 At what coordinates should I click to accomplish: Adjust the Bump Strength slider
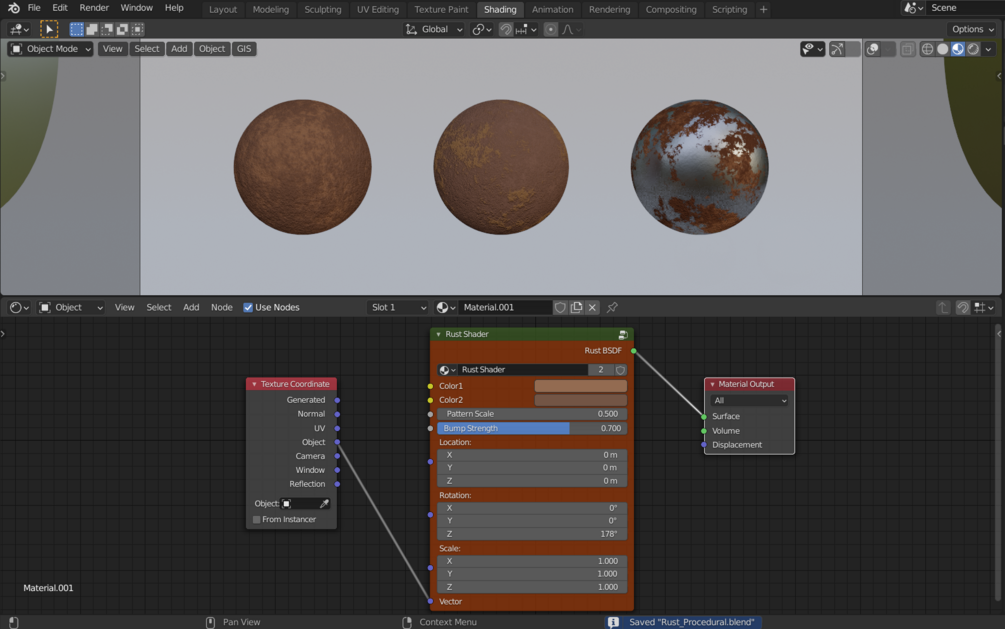coord(532,428)
